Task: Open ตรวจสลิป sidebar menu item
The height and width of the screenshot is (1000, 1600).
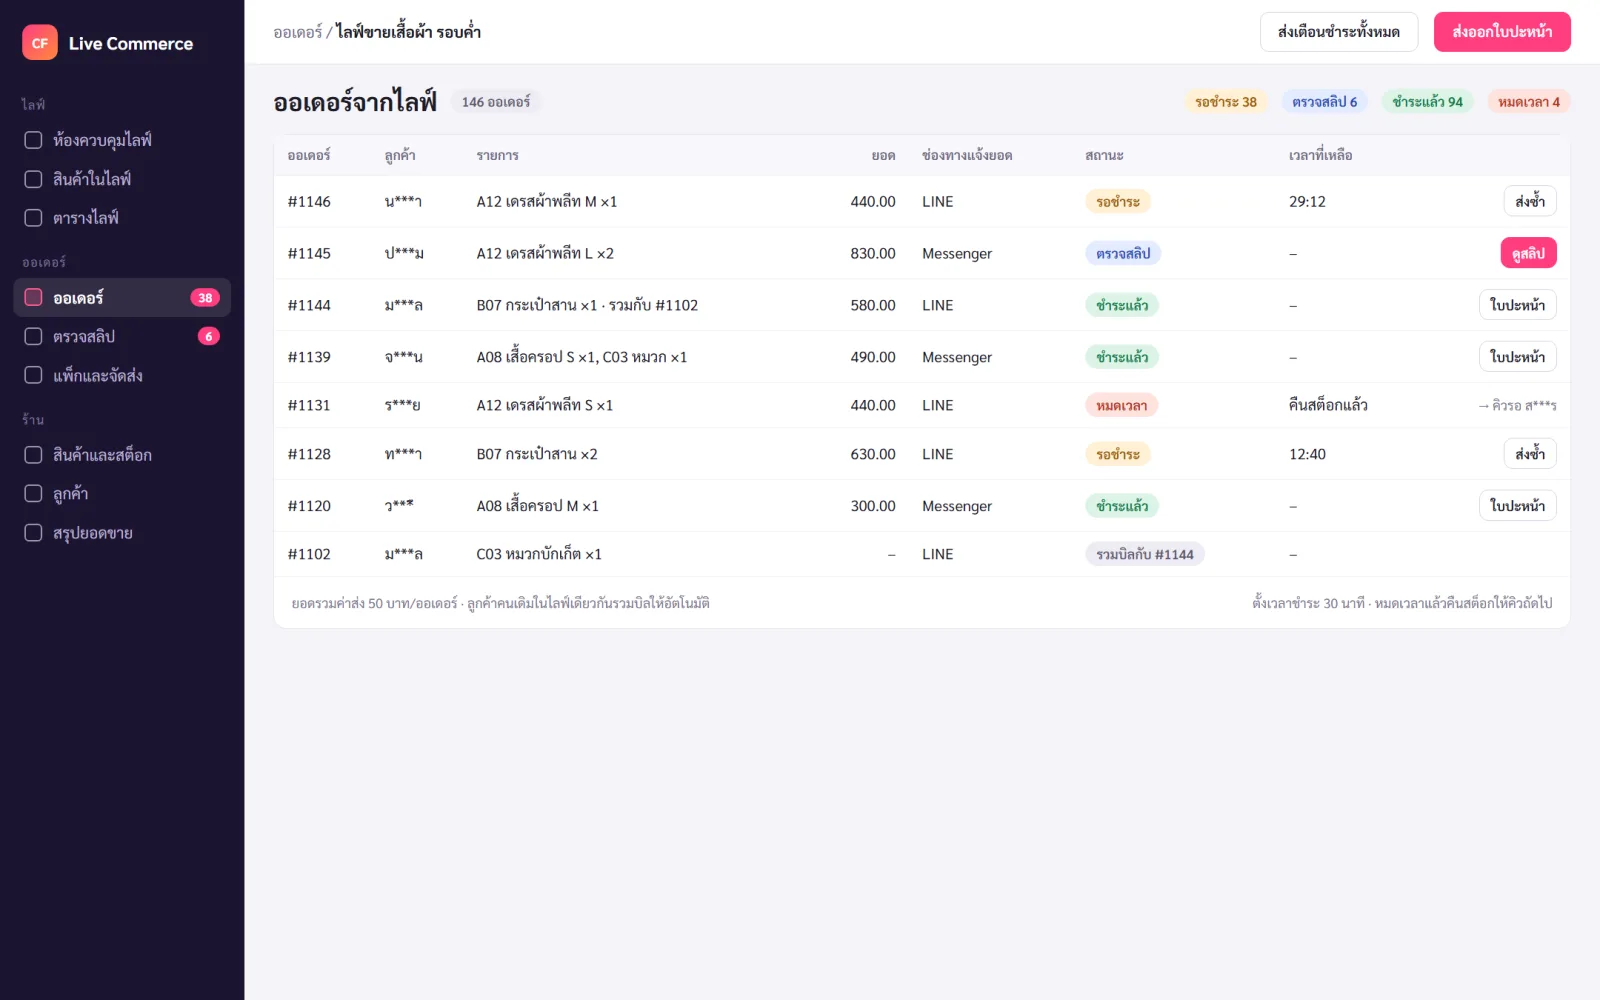Action: [122, 336]
